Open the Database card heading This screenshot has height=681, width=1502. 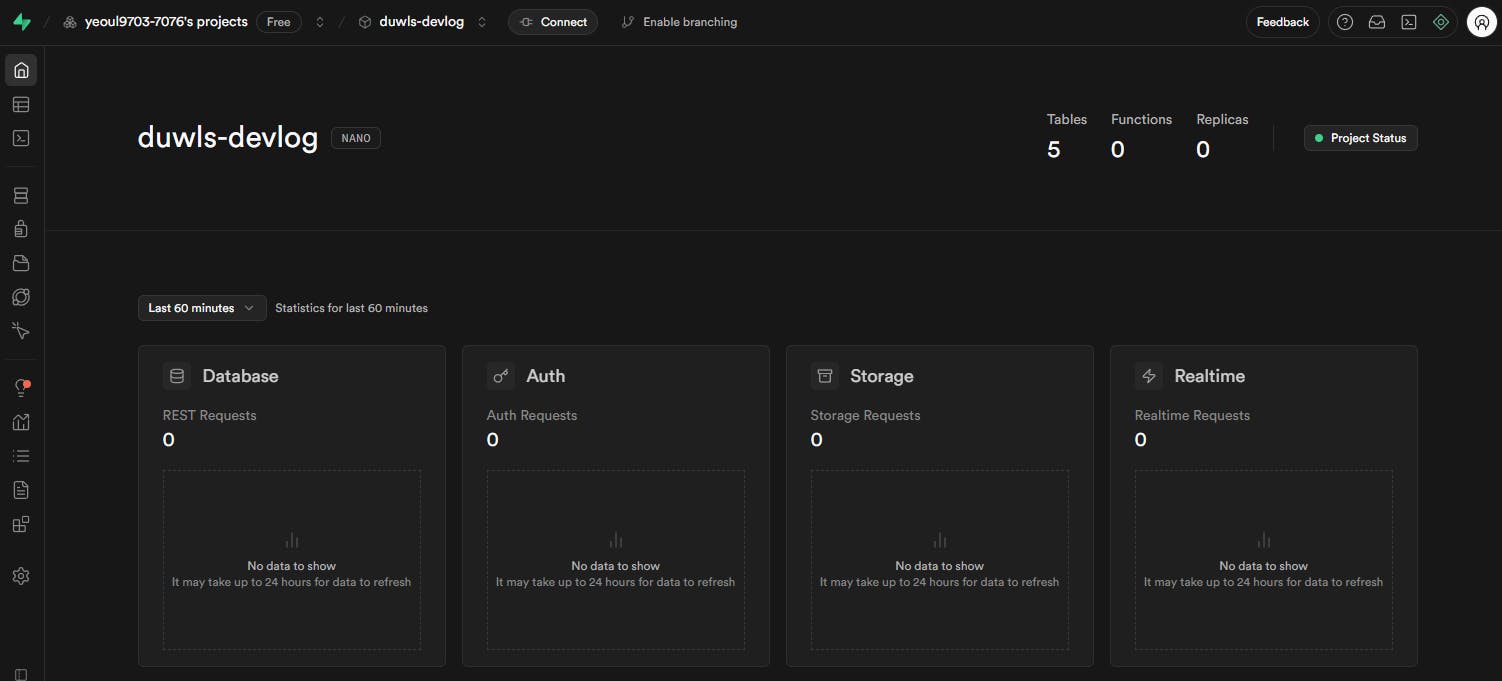[x=240, y=376]
